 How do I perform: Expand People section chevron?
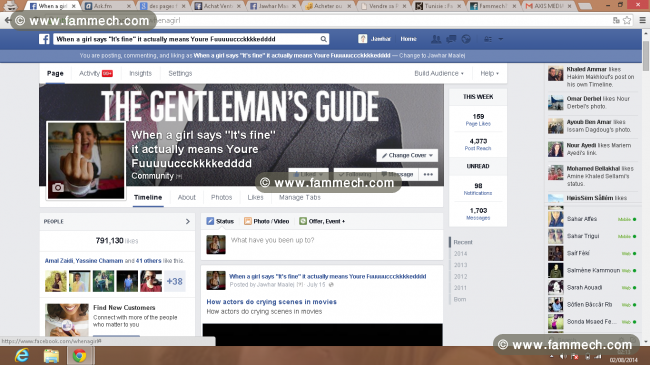[x=187, y=221]
